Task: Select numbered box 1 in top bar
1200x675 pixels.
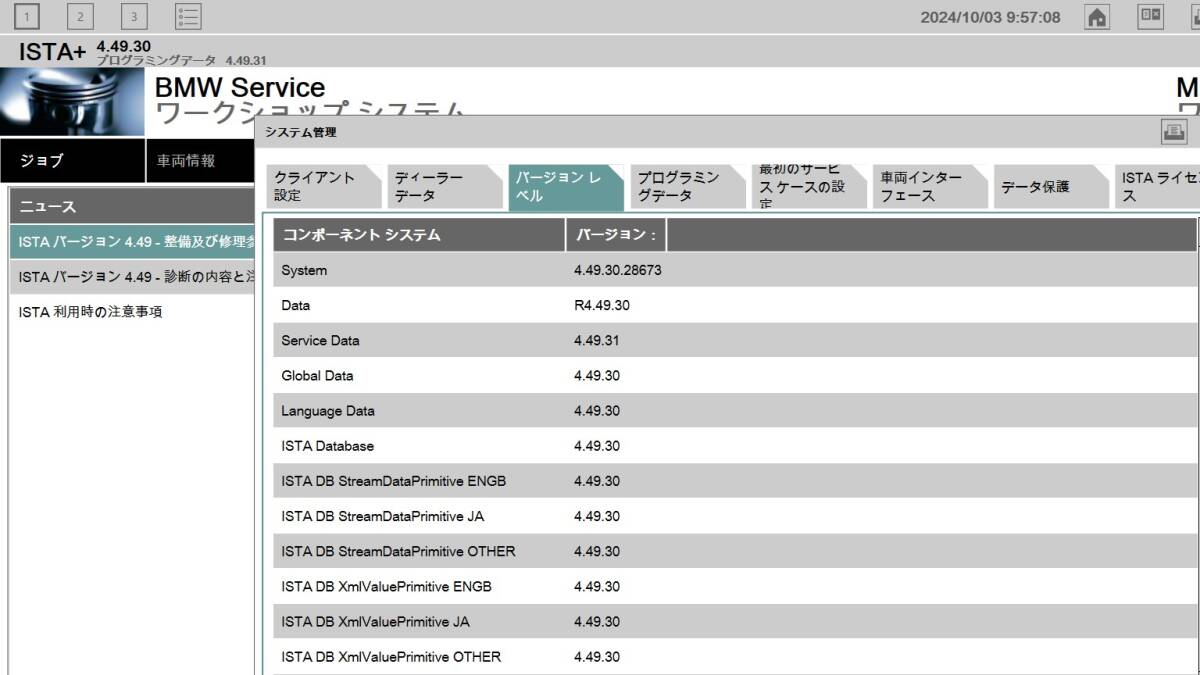Action: coord(27,16)
